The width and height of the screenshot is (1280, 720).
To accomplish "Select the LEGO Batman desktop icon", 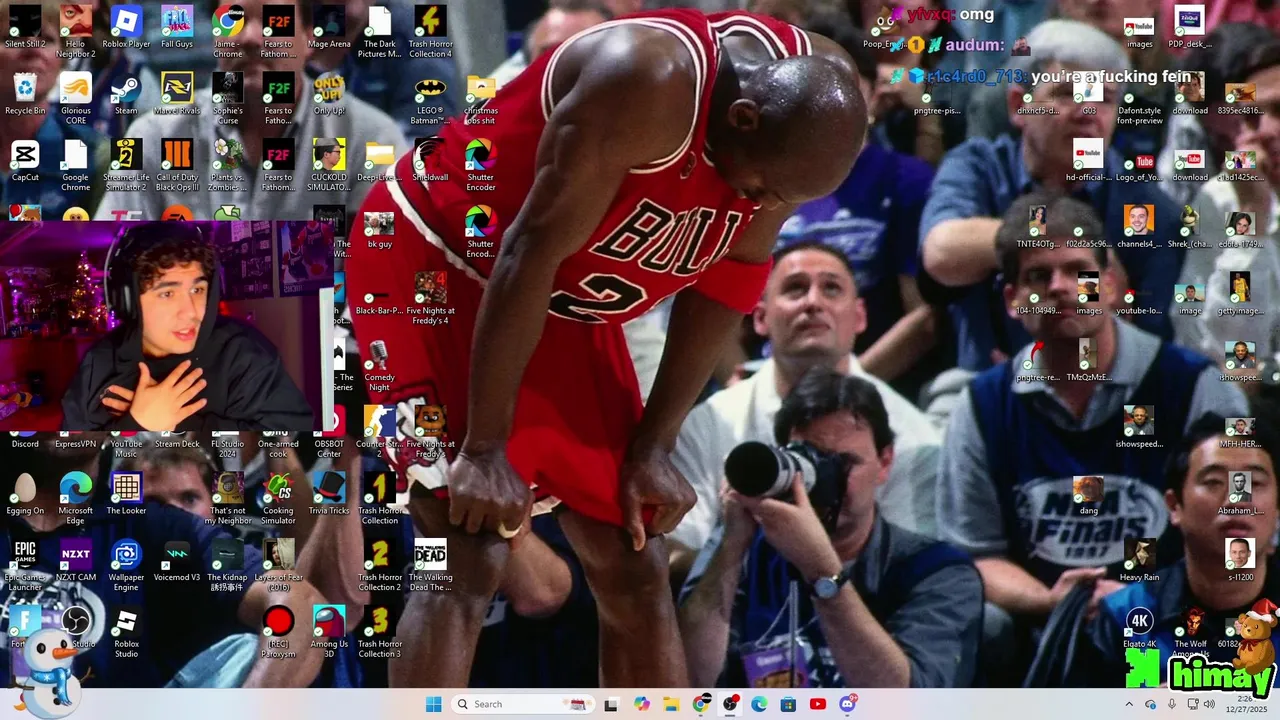I will [430, 98].
